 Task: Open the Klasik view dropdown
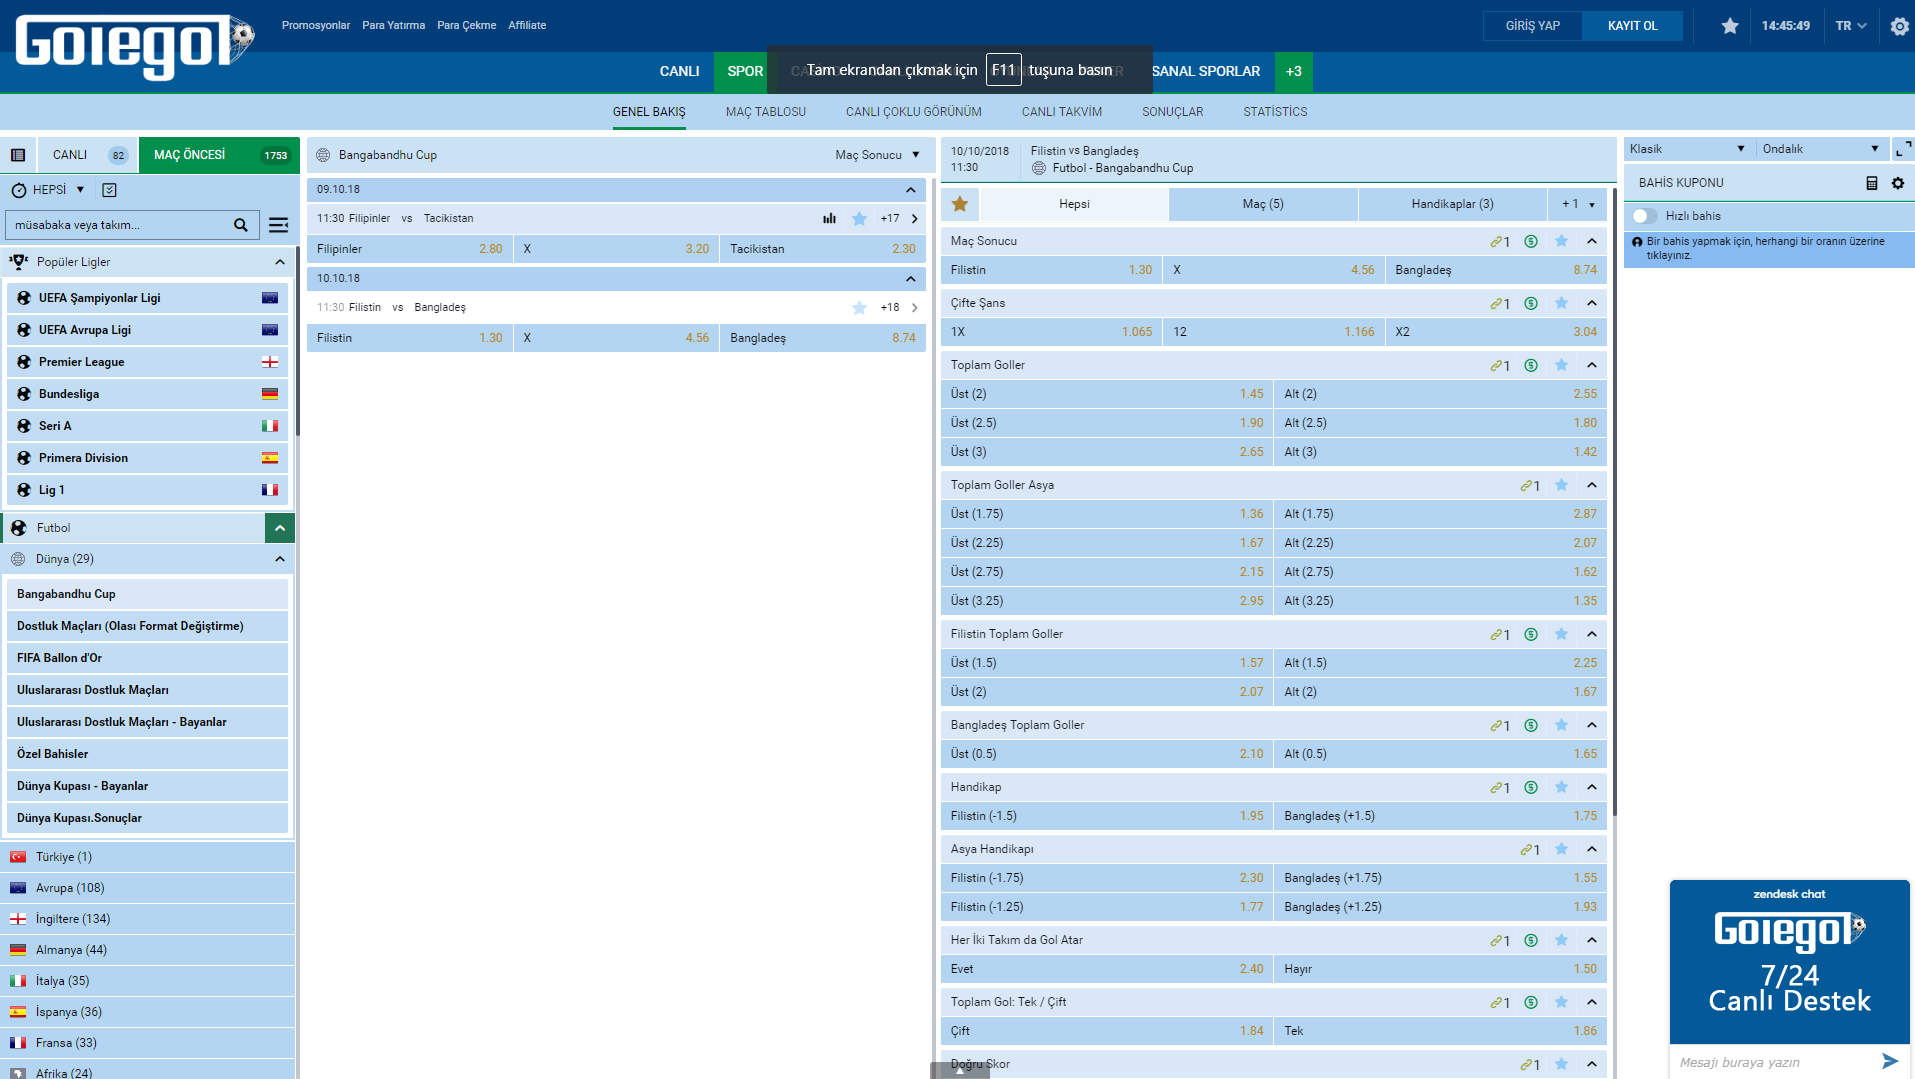tap(1687, 149)
